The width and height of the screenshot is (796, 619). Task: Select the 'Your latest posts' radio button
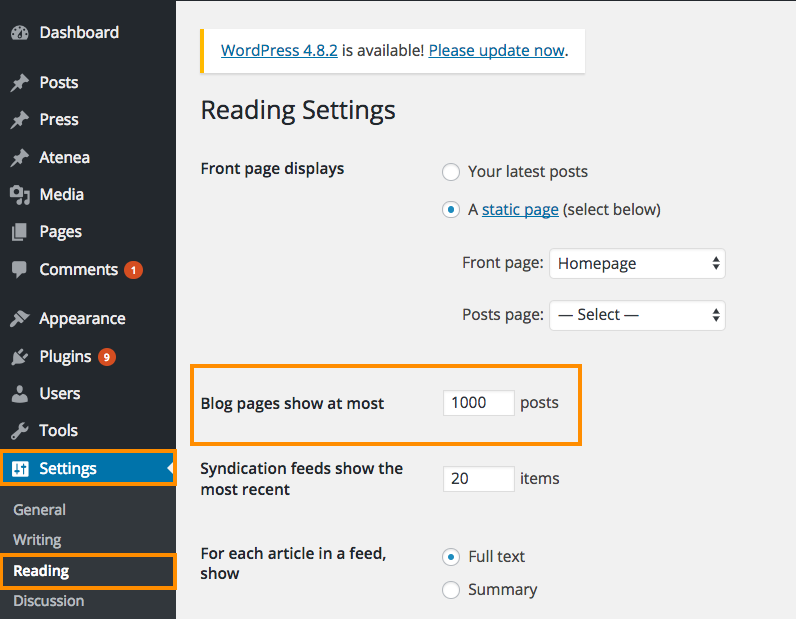(x=451, y=172)
